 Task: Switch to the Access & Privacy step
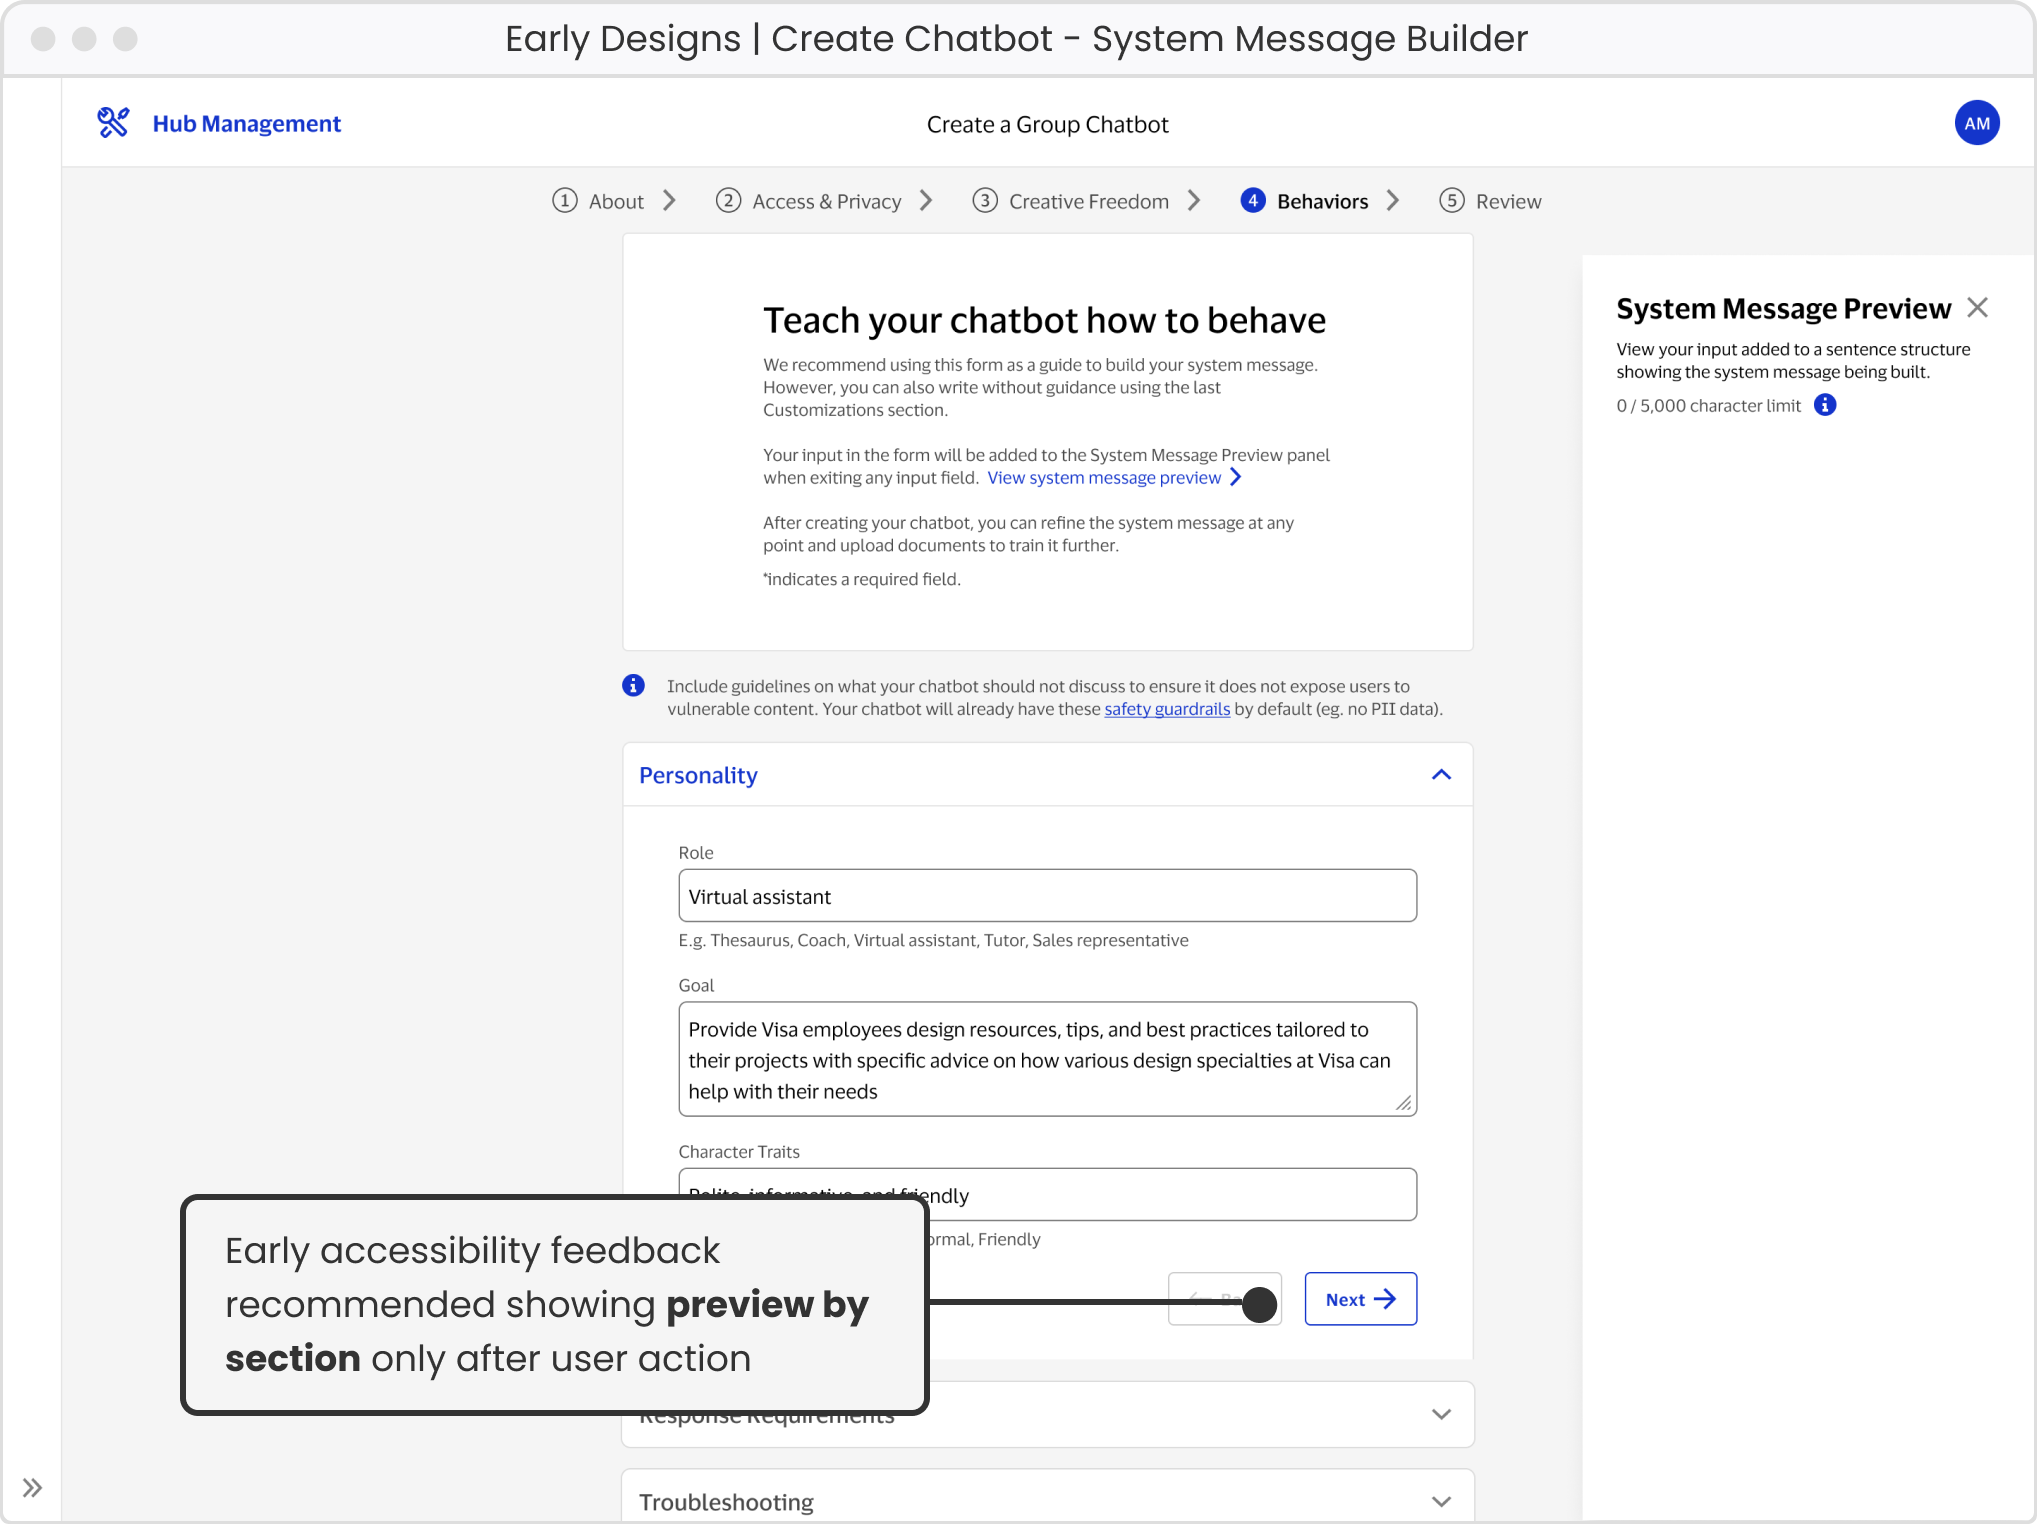pos(825,200)
